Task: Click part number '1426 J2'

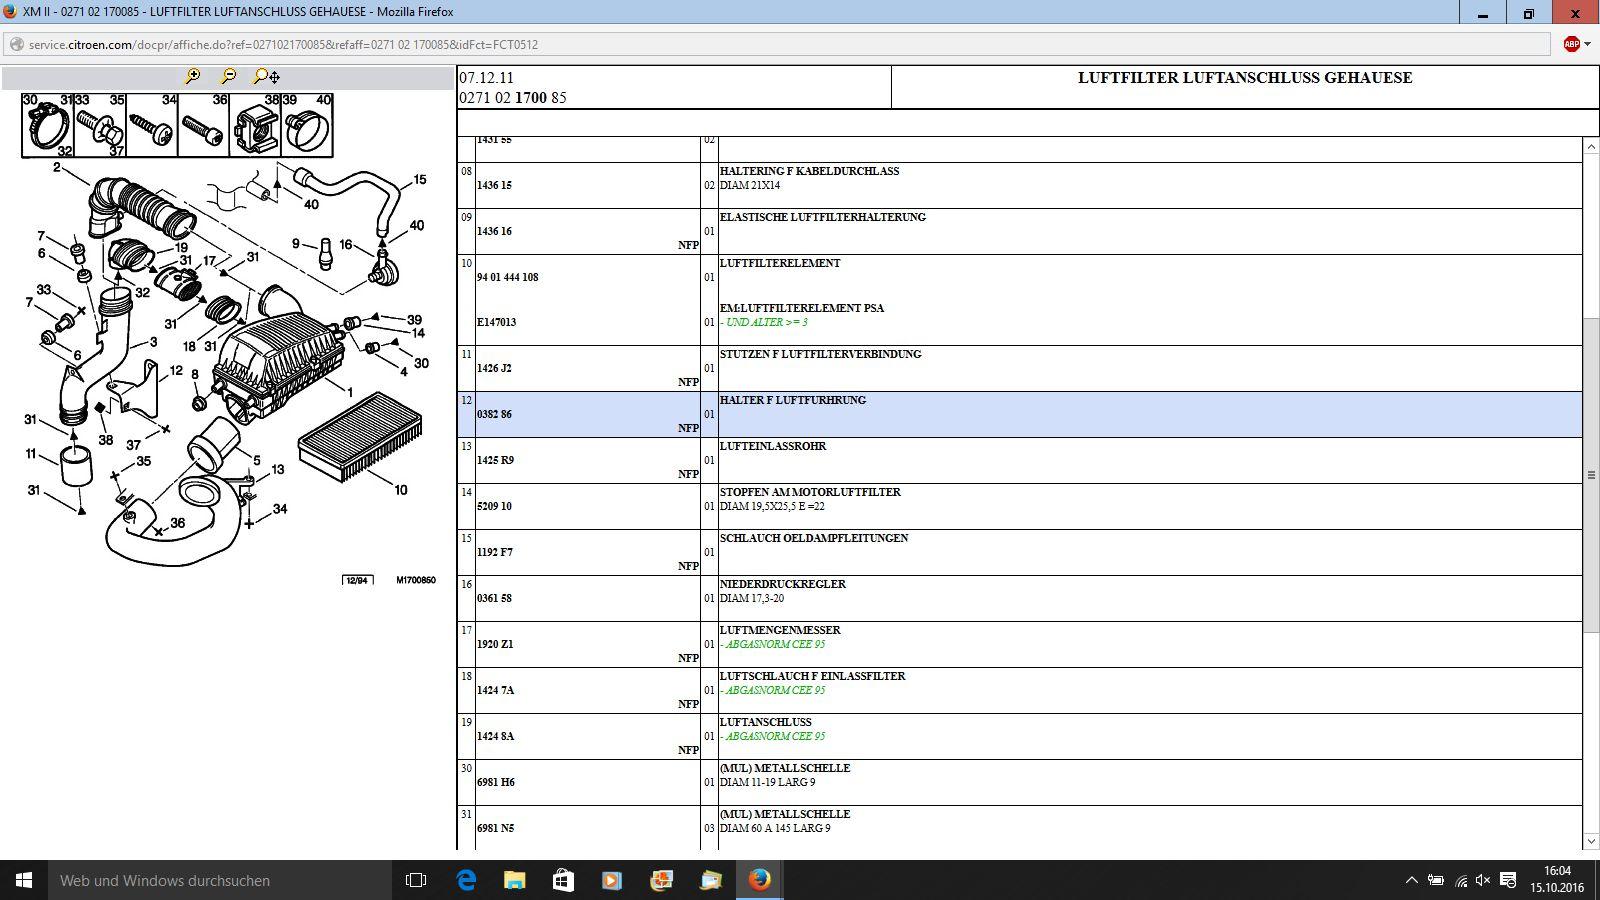Action: pyautogui.click(x=494, y=368)
